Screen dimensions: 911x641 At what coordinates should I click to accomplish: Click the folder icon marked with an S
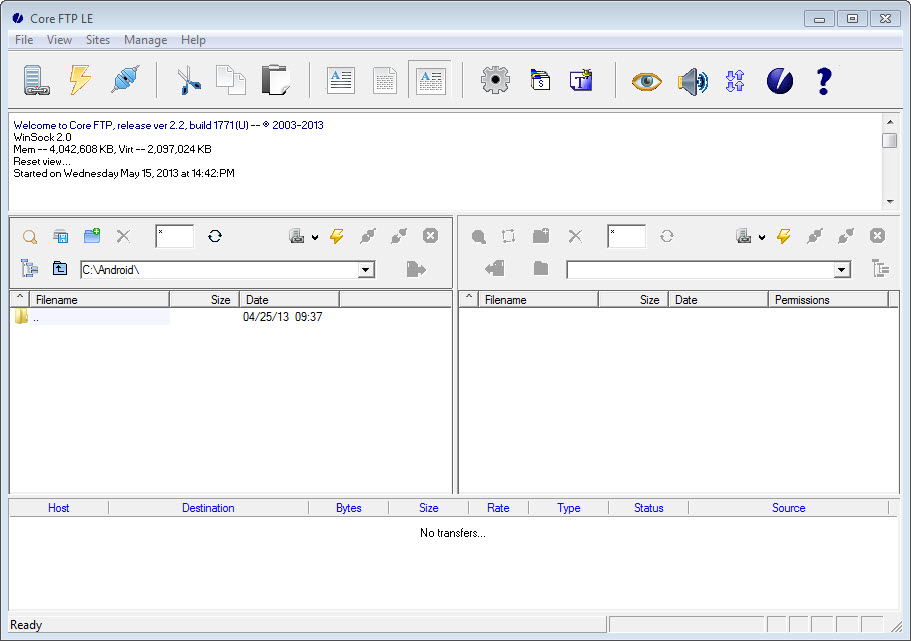coord(540,80)
